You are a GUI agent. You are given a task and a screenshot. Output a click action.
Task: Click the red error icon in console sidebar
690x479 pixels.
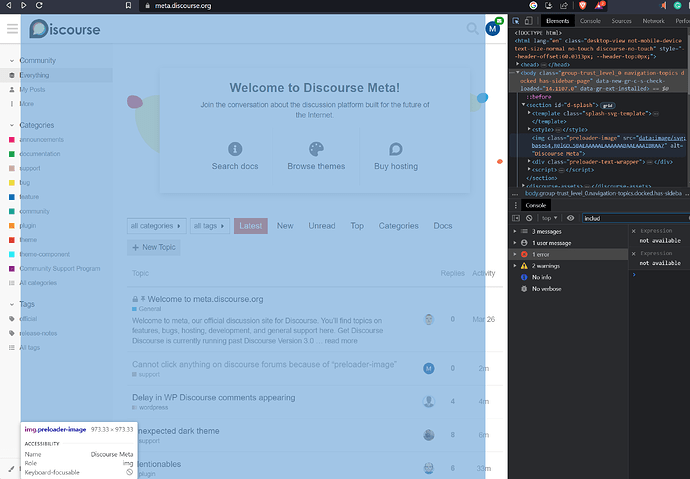click(524, 254)
